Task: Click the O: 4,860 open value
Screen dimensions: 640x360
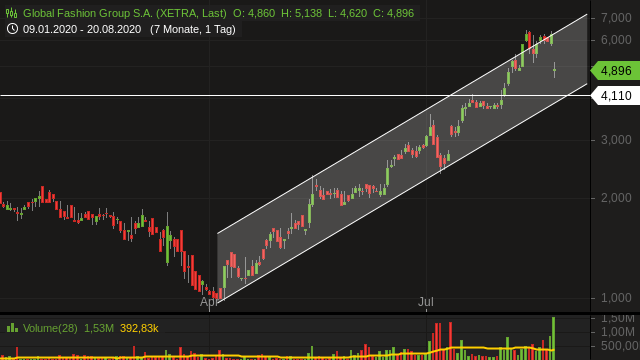Action: pyautogui.click(x=254, y=13)
